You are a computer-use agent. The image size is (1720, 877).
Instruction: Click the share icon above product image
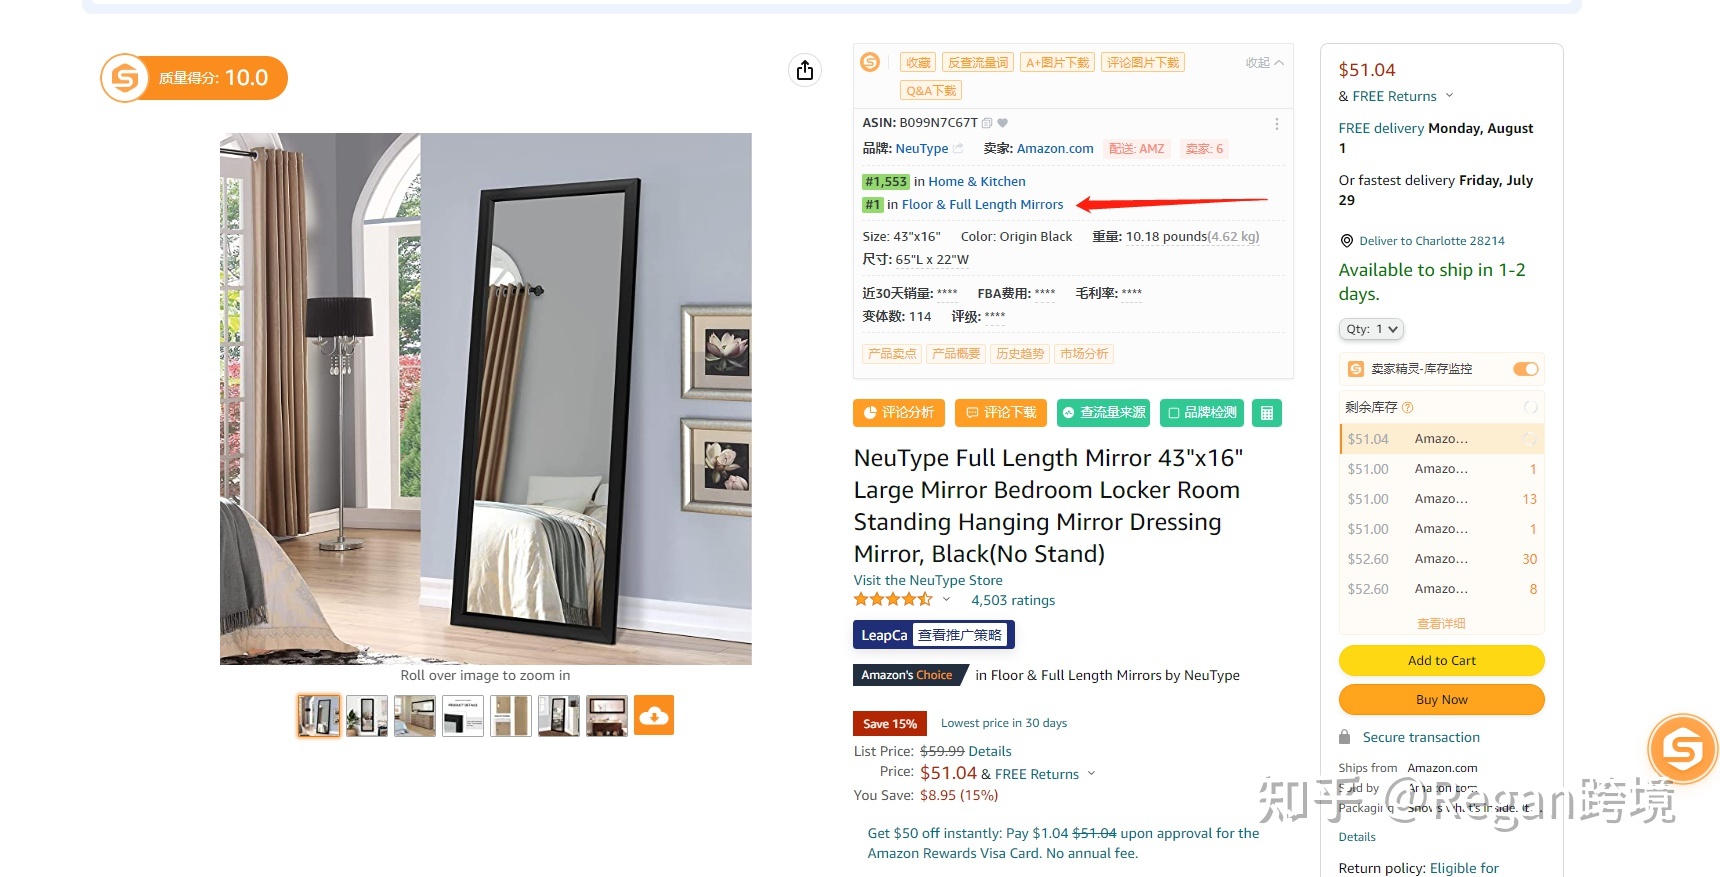[805, 70]
